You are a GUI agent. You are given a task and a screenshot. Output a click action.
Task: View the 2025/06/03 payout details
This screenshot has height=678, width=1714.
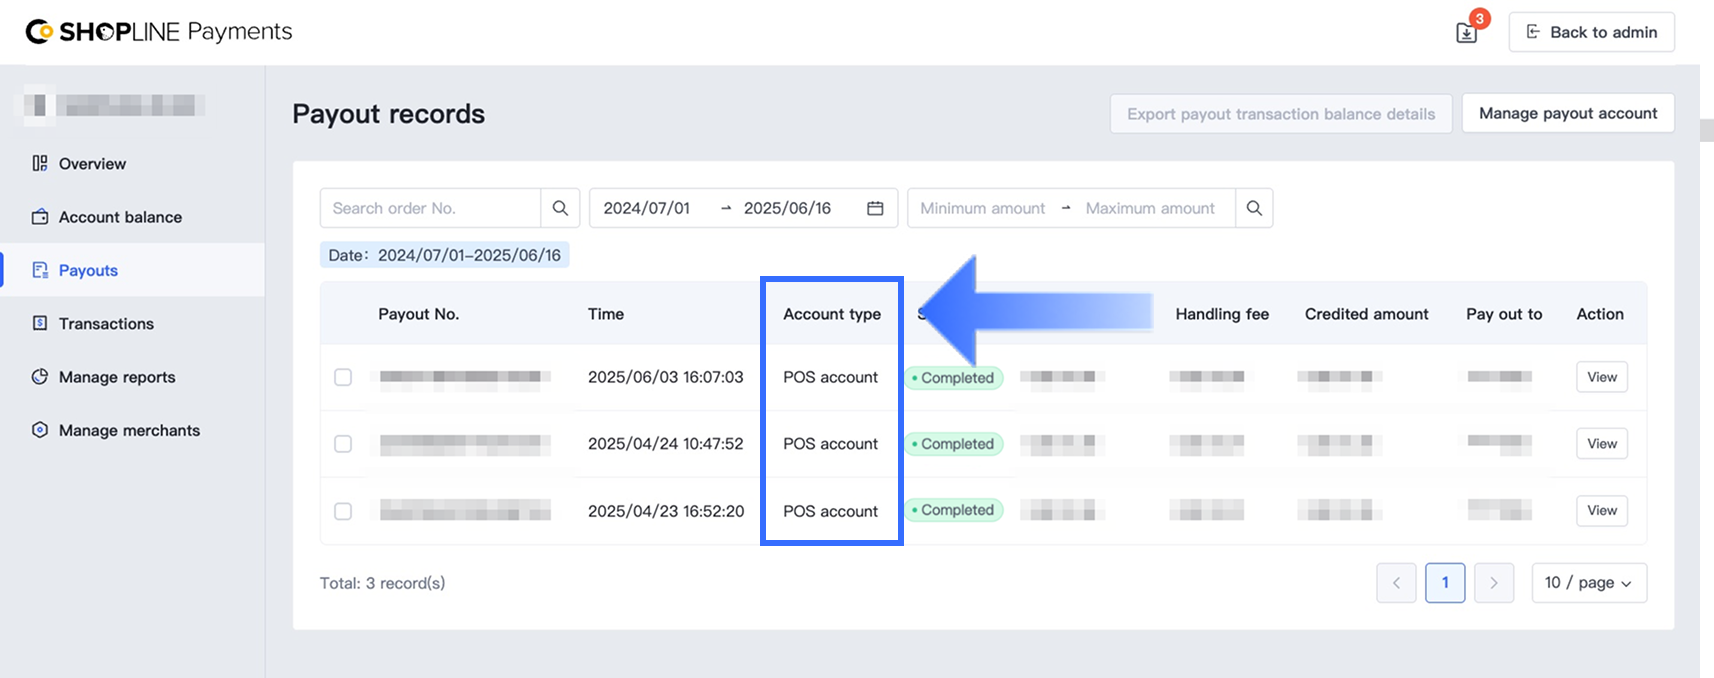[1601, 377]
